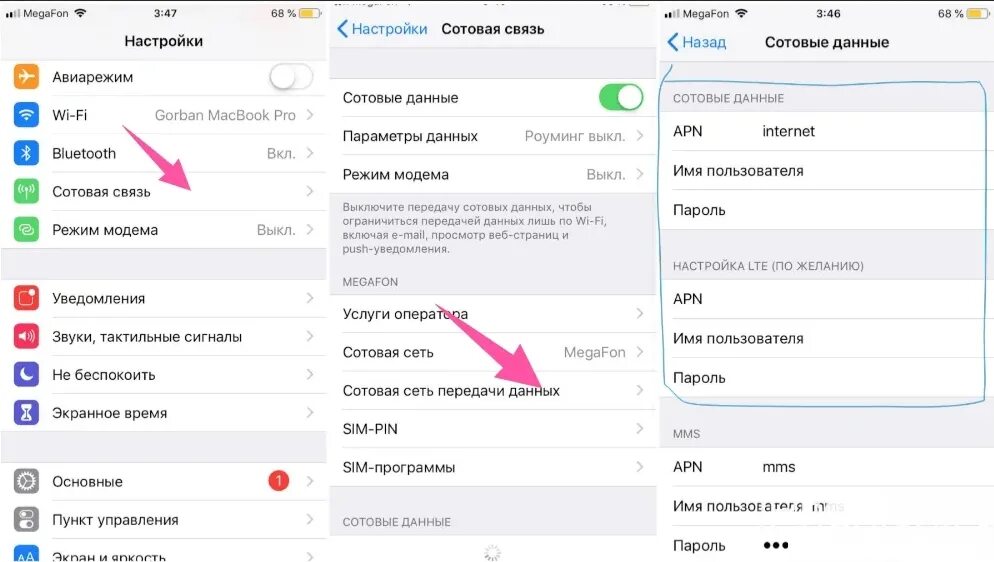This screenshot has width=994, height=562.
Task: Tap the red Уведомления icon
Action: pos(26,298)
